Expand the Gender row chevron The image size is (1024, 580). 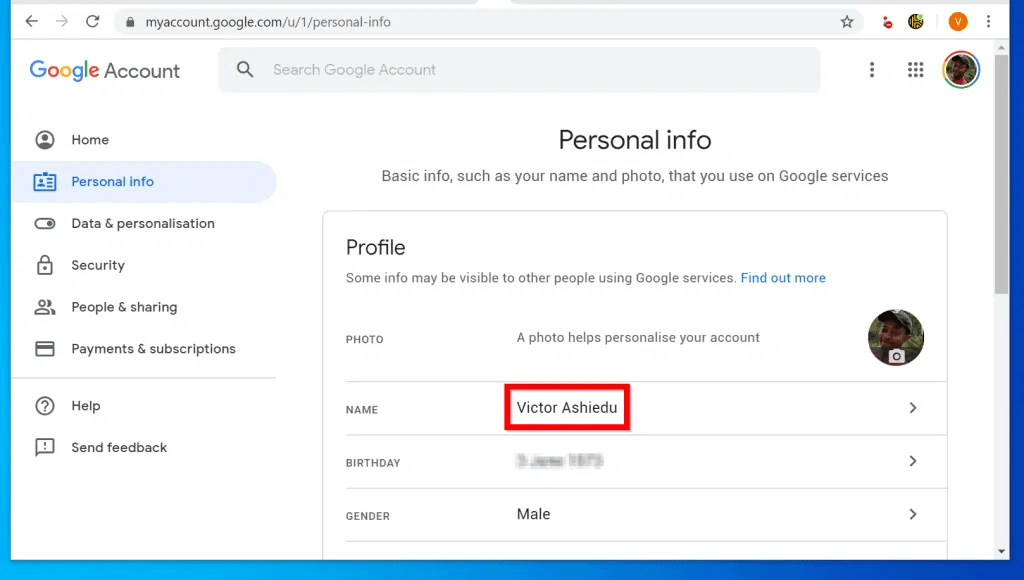(912, 514)
